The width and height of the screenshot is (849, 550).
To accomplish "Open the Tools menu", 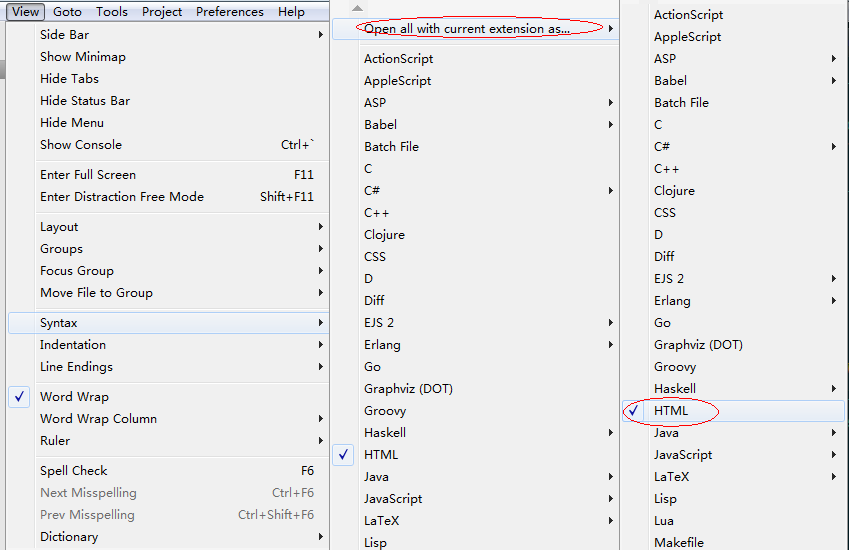I will point(112,11).
